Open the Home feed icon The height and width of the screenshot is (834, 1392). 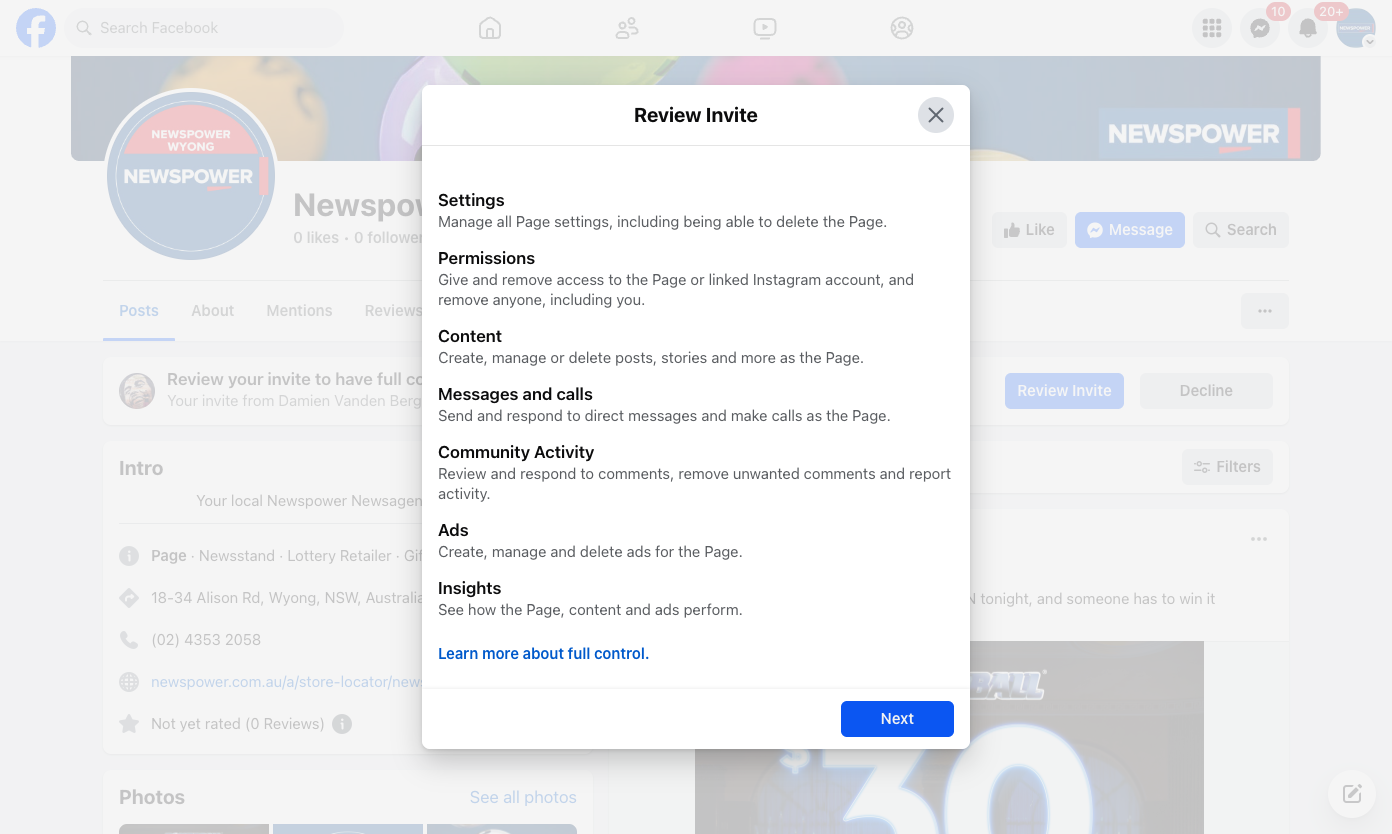[490, 28]
